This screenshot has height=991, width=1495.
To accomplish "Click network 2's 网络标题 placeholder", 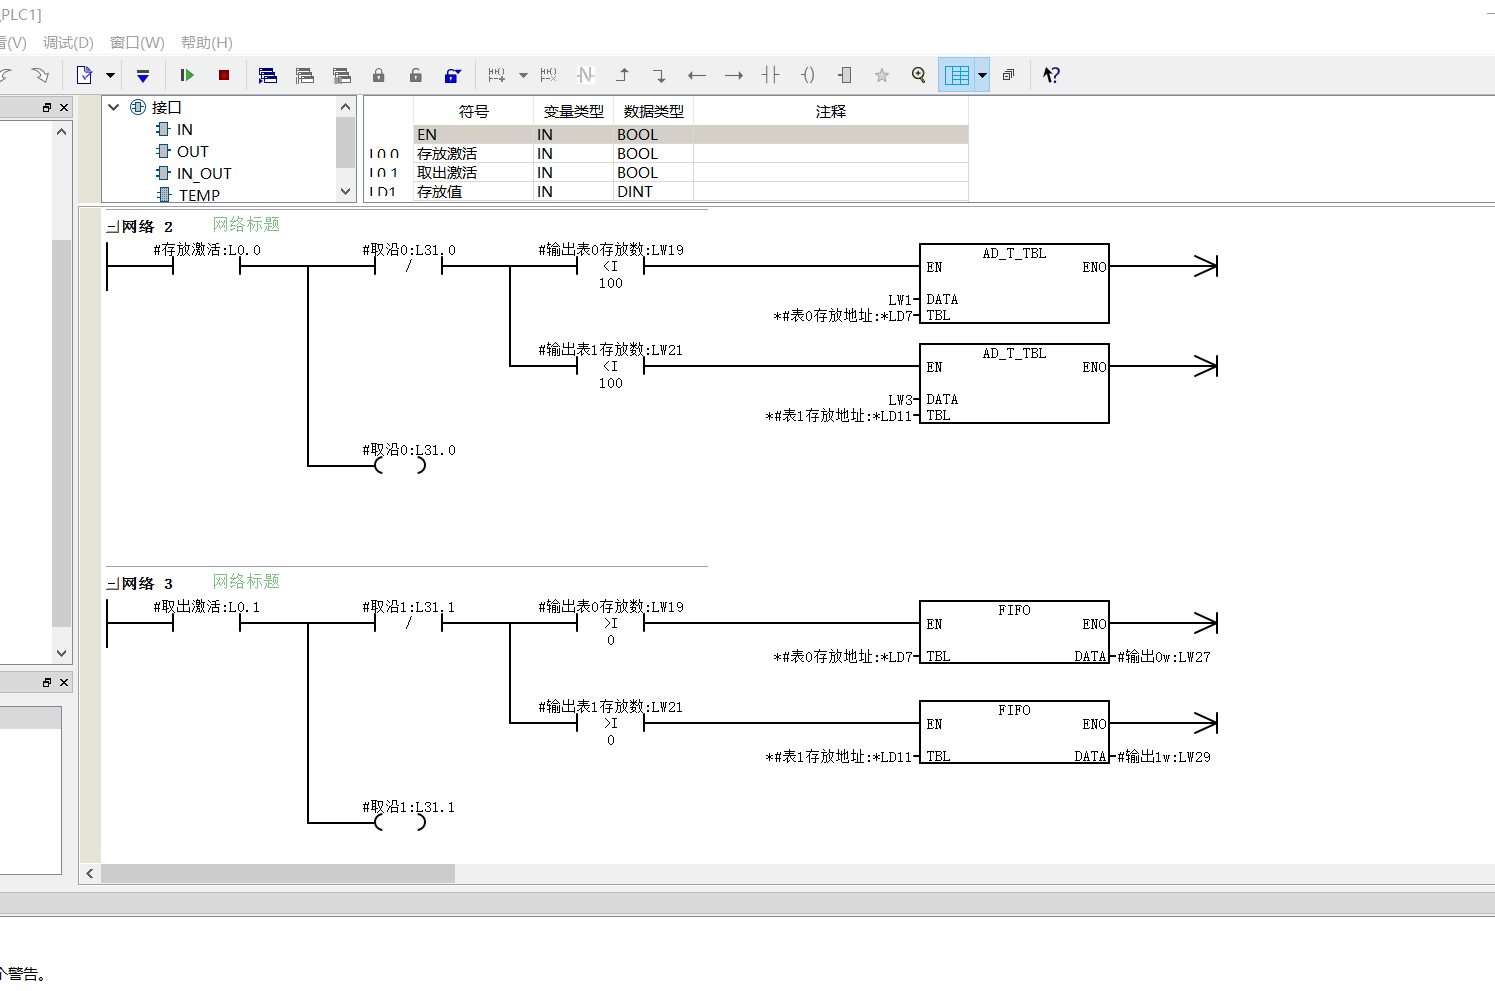I will coord(246,225).
